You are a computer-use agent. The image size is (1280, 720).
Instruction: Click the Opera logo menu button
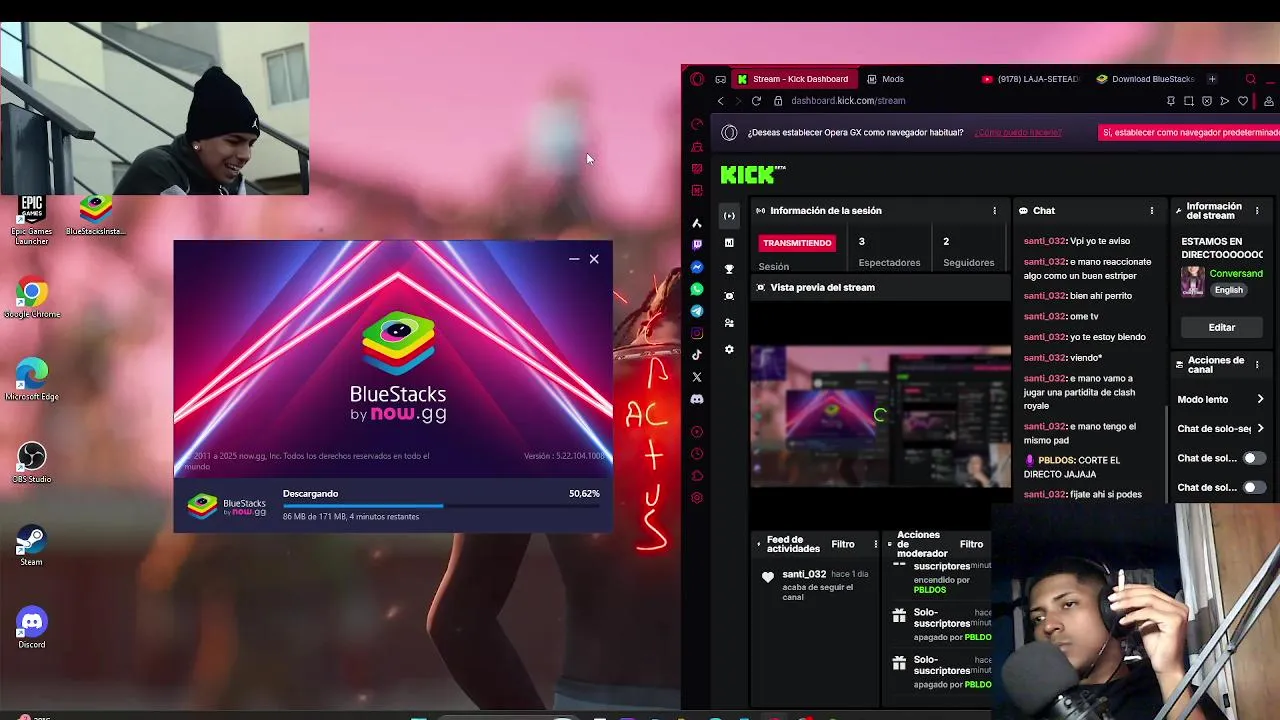697,79
